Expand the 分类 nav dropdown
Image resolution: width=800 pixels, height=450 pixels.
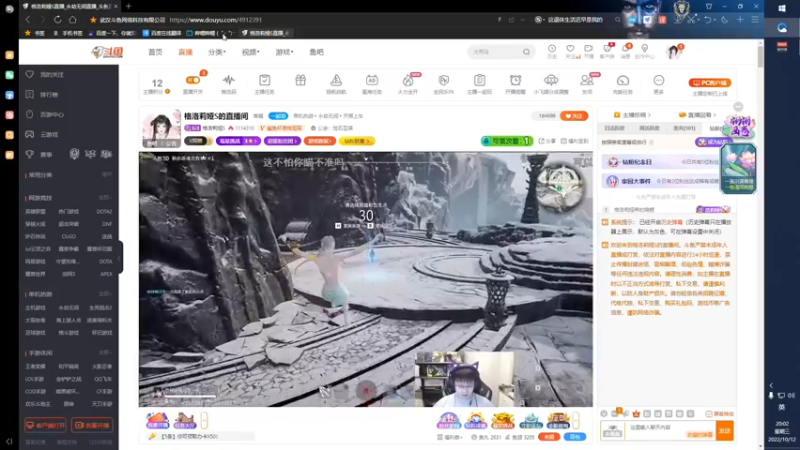coord(217,52)
